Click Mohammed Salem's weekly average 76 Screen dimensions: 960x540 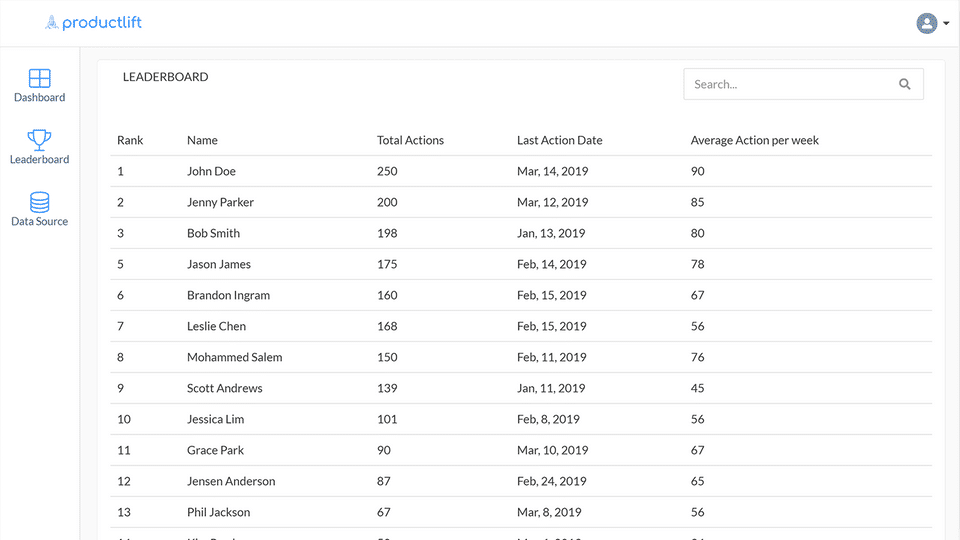[697, 358]
